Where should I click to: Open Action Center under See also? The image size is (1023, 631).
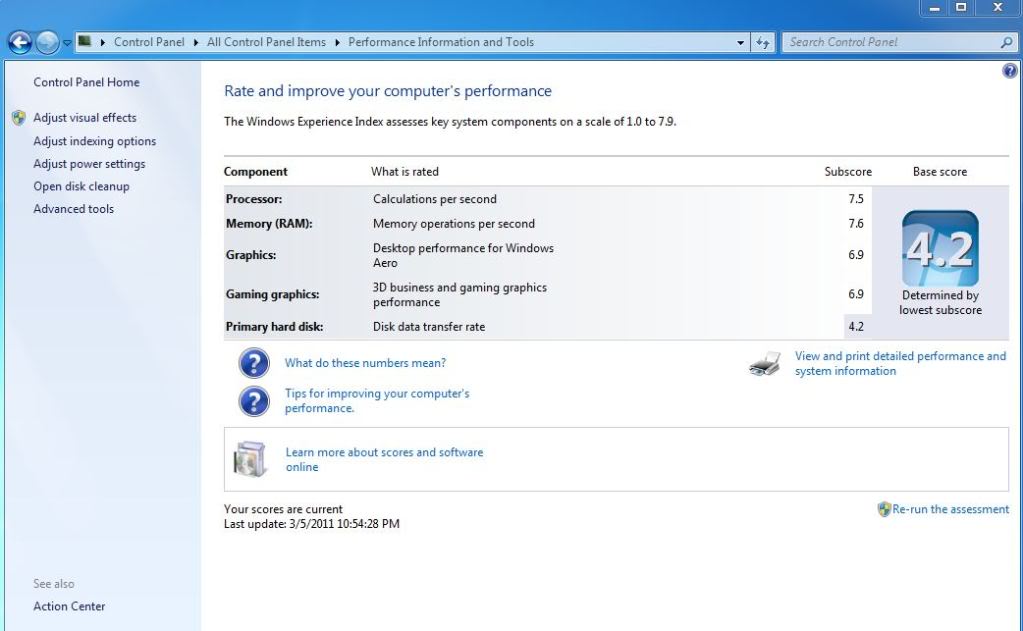pyautogui.click(x=69, y=606)
